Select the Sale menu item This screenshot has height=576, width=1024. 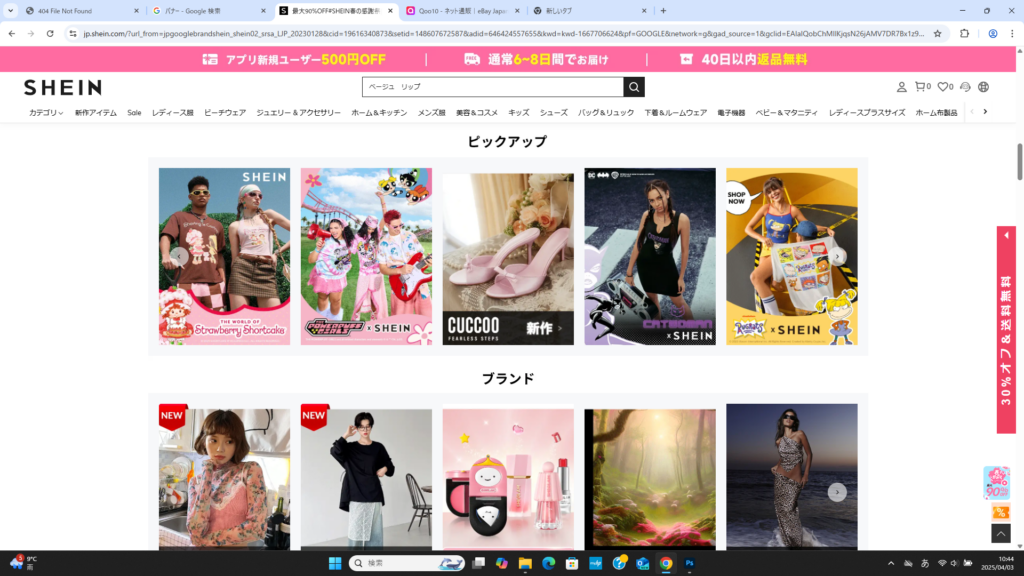pyautogui.click(x=134, y=113)
